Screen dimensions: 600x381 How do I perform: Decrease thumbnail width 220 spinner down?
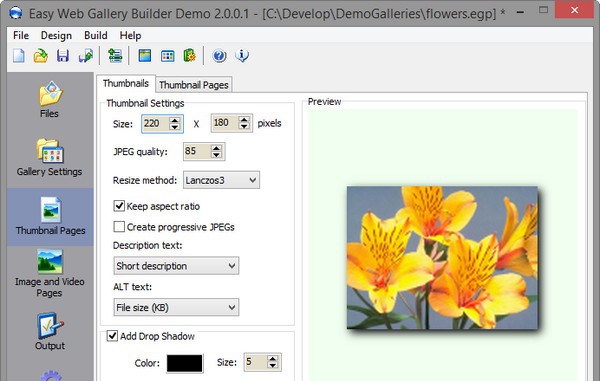coord(175,127)
